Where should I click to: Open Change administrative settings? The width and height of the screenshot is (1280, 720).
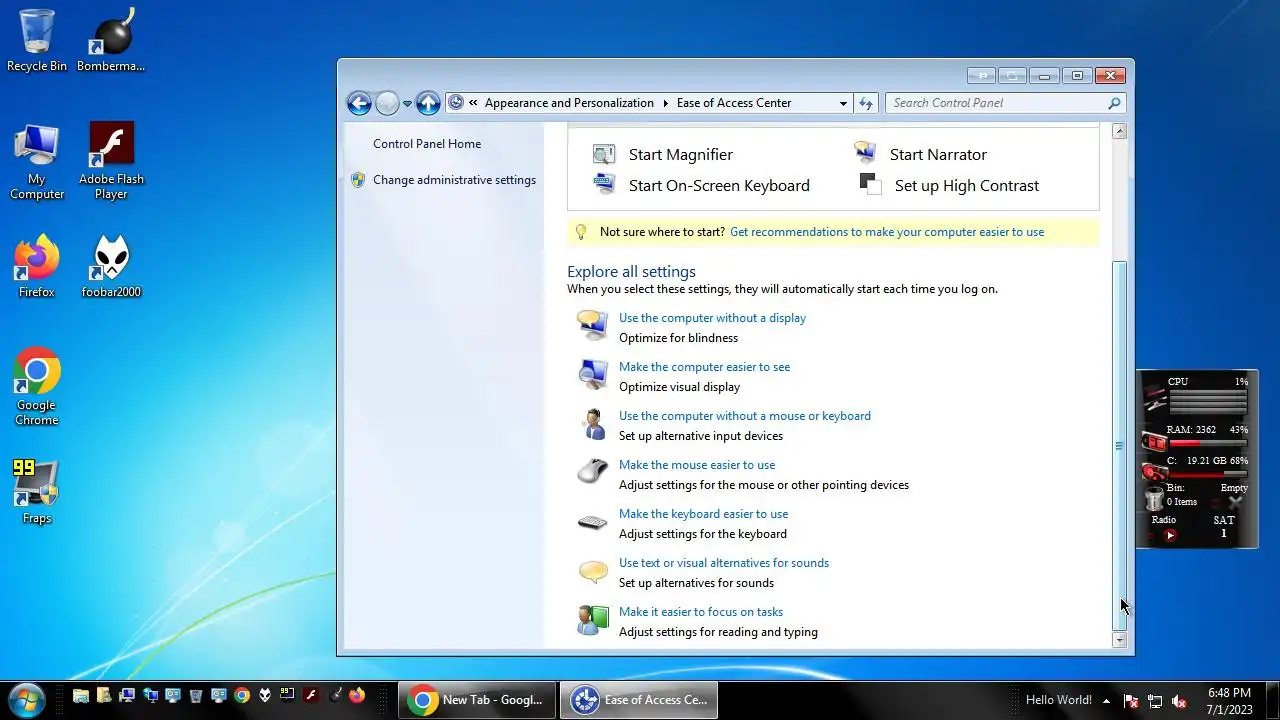pyautogui.click(x=454, y=180)
